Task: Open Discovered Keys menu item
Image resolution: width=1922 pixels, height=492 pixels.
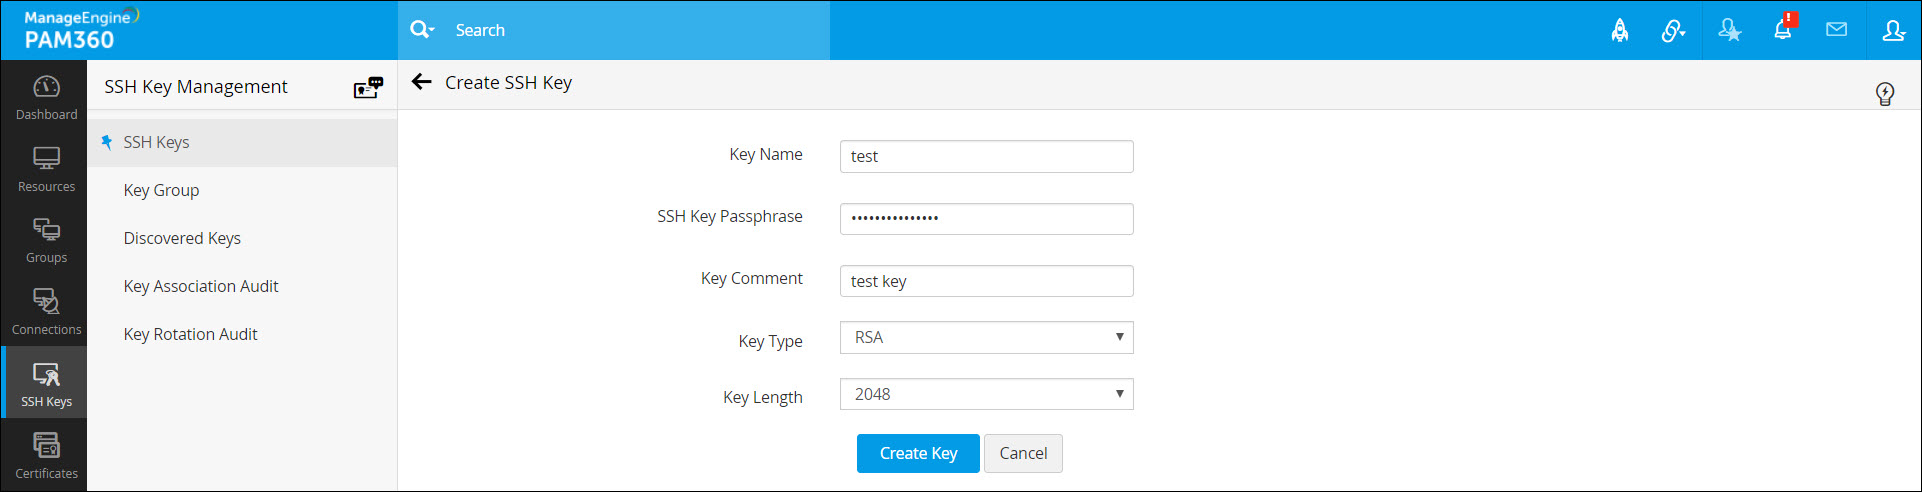Action: tap(182, 238)
